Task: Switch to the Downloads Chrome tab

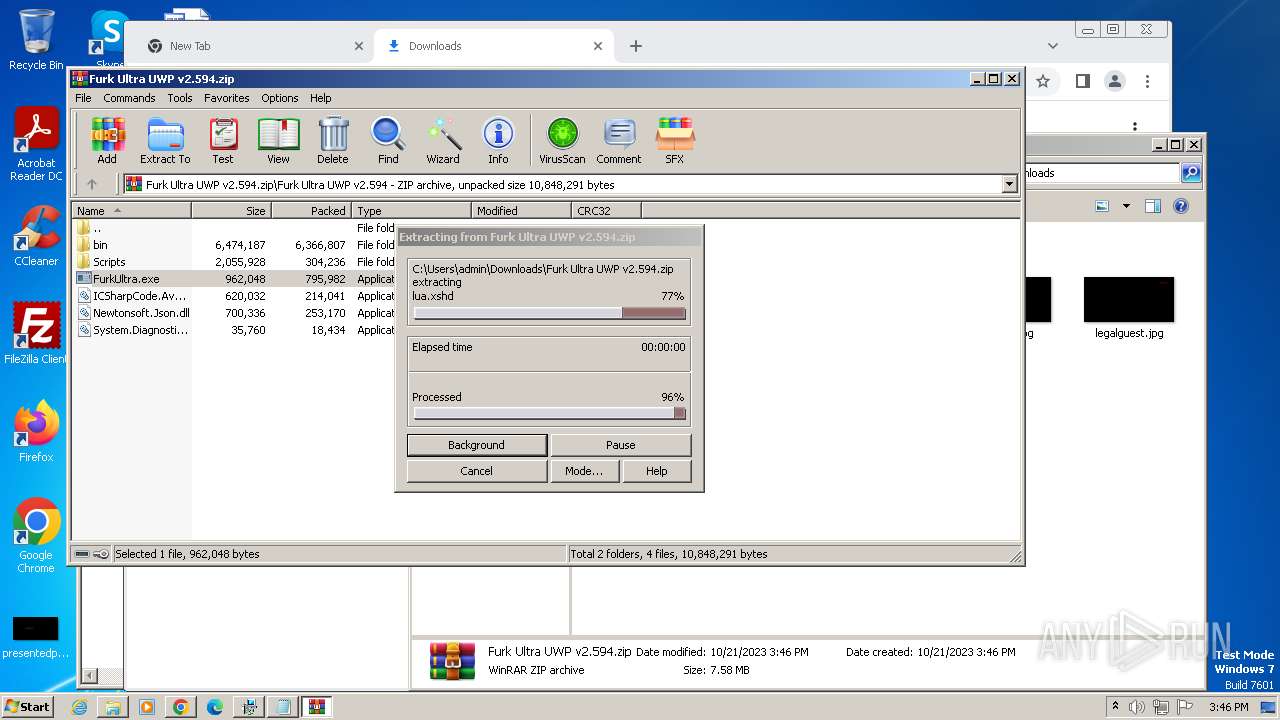Action: point(494,46)
